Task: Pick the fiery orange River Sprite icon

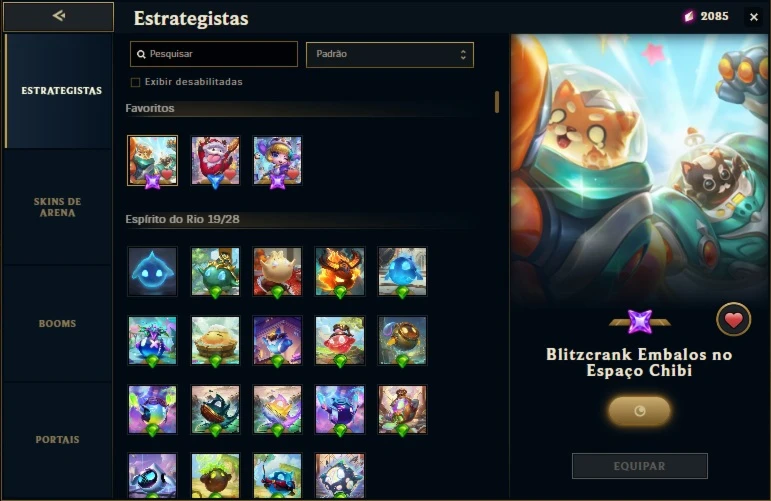Action: (x=340, y=271)
